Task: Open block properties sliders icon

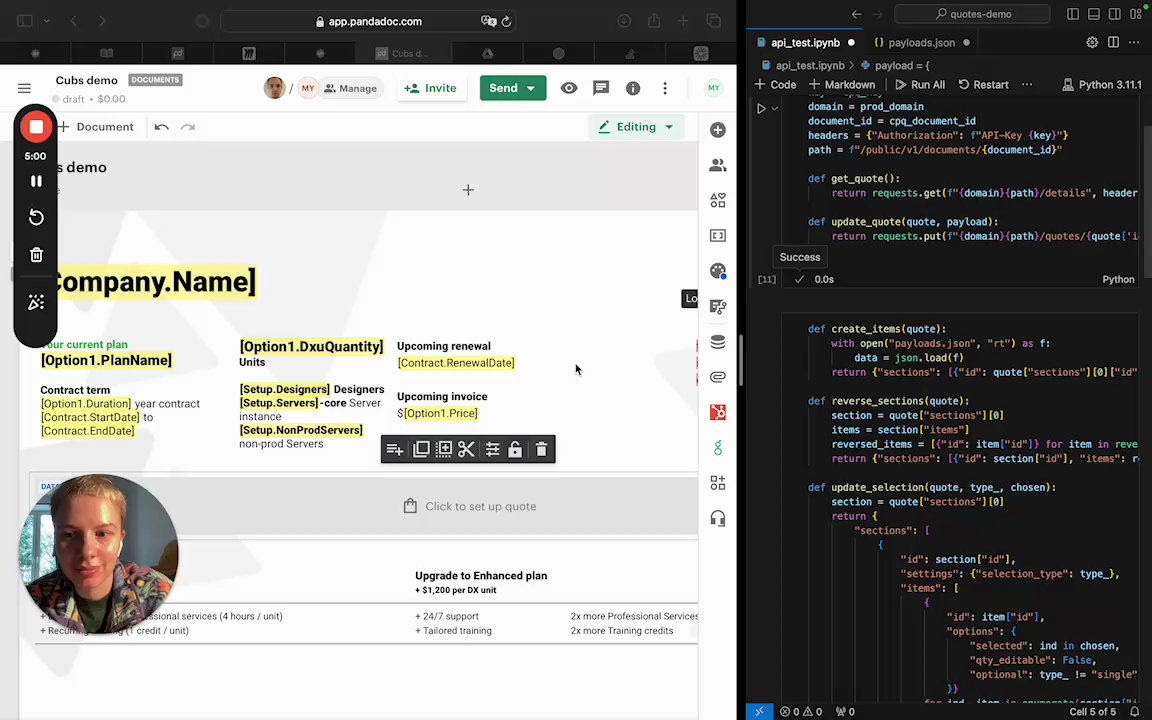Action: tap(492, 449)
